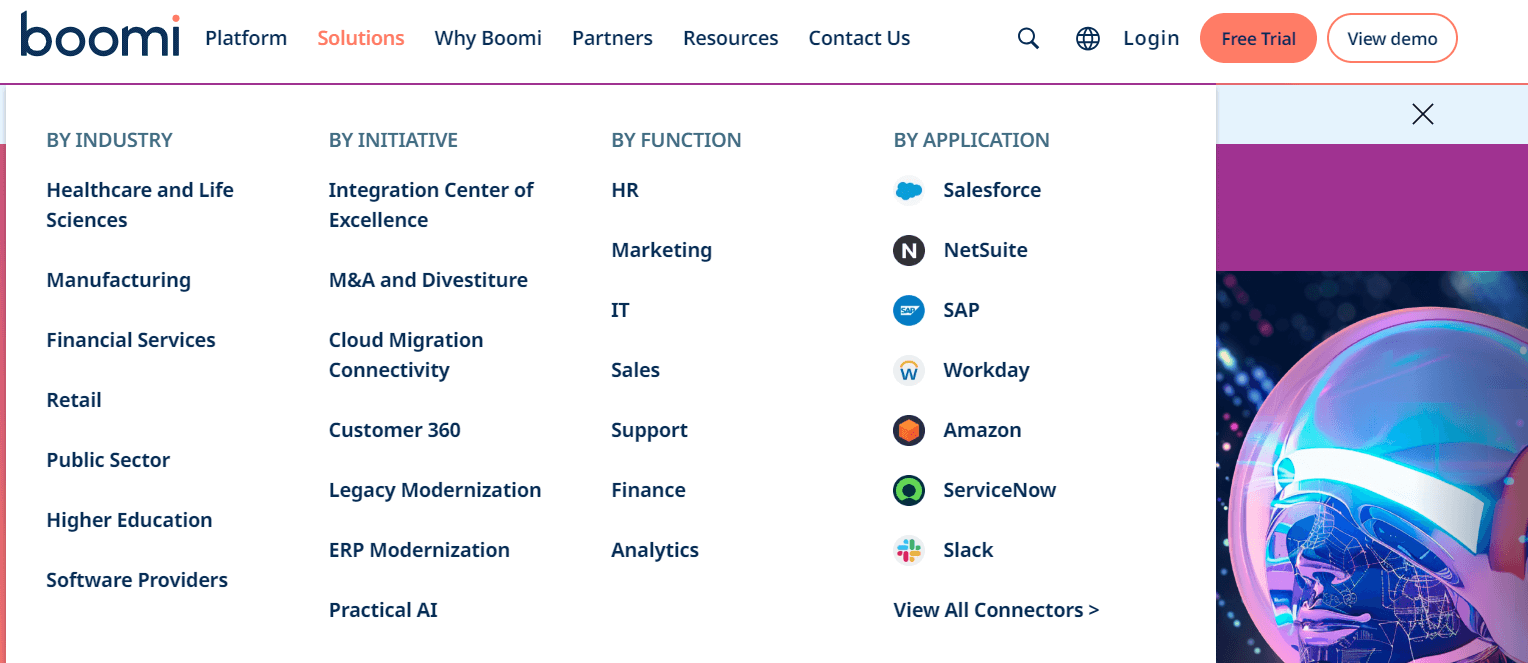1528x663 pixels.
Task: Click the futuristic head hero image
Action: [x=1372, y=467]
